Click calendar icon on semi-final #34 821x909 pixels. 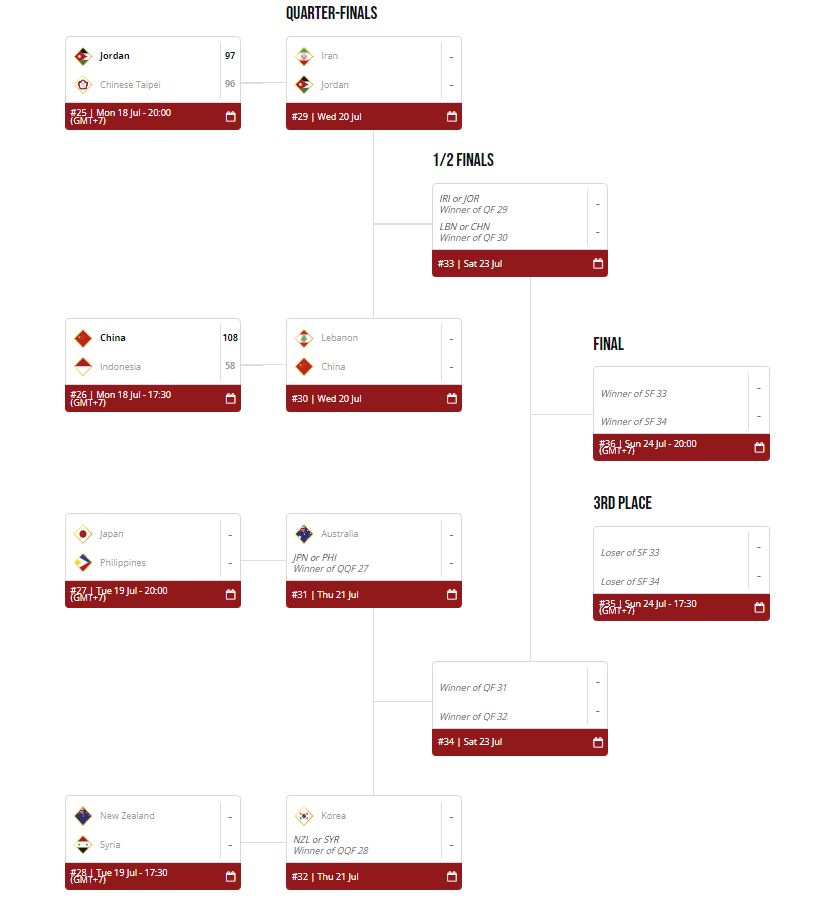click(598, 742)
